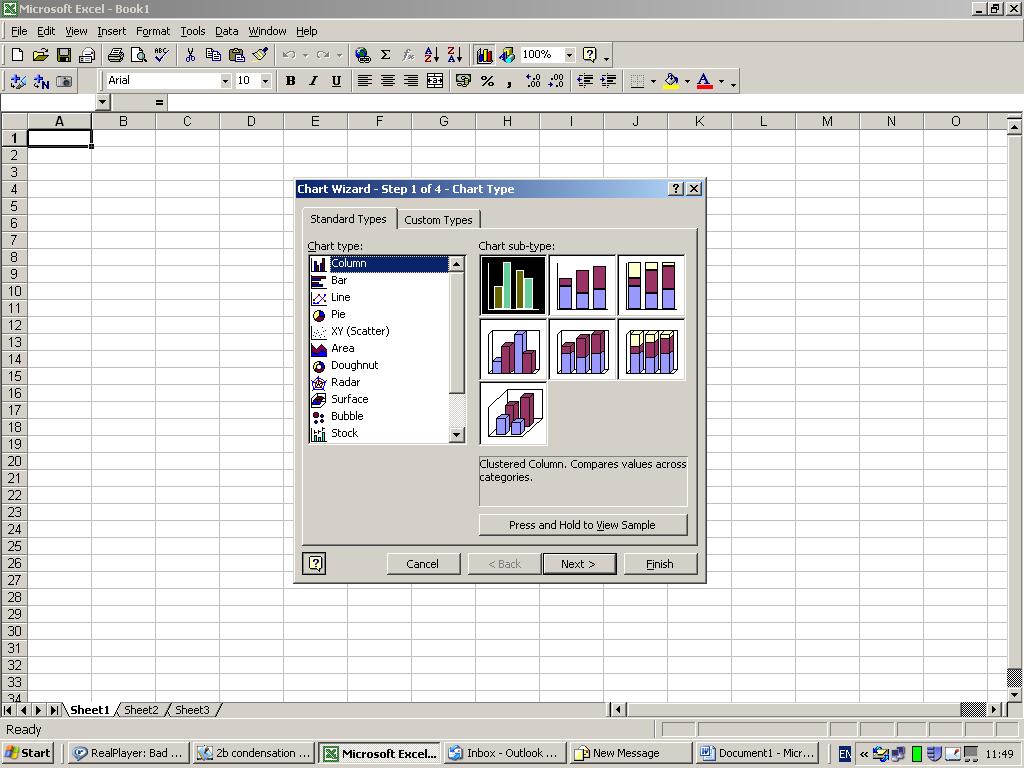Screen dimensions: 1024x768
Task: Open the Chart Wizard toolbar icon
Action: point(485,55)
